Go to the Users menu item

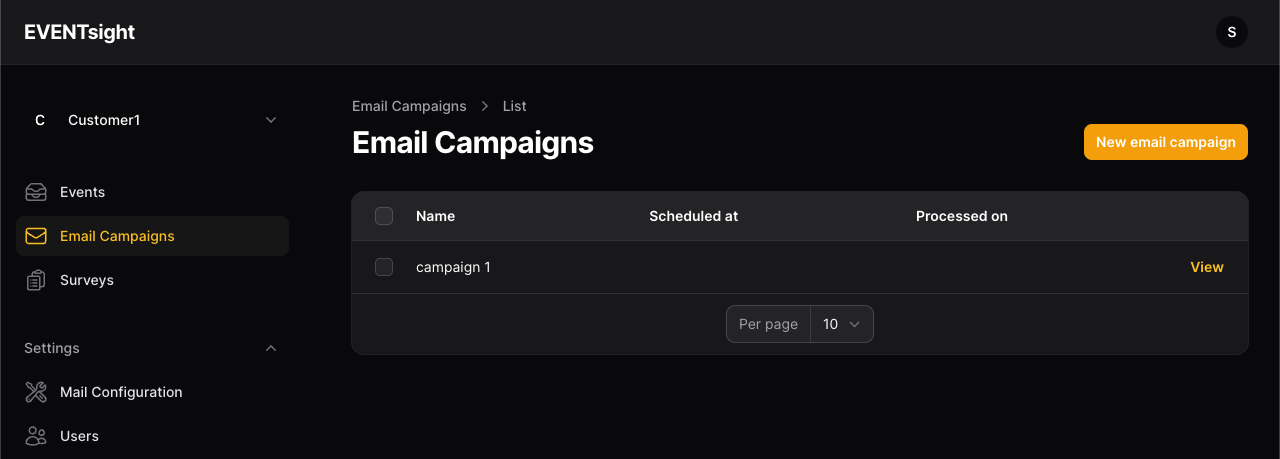79,436
